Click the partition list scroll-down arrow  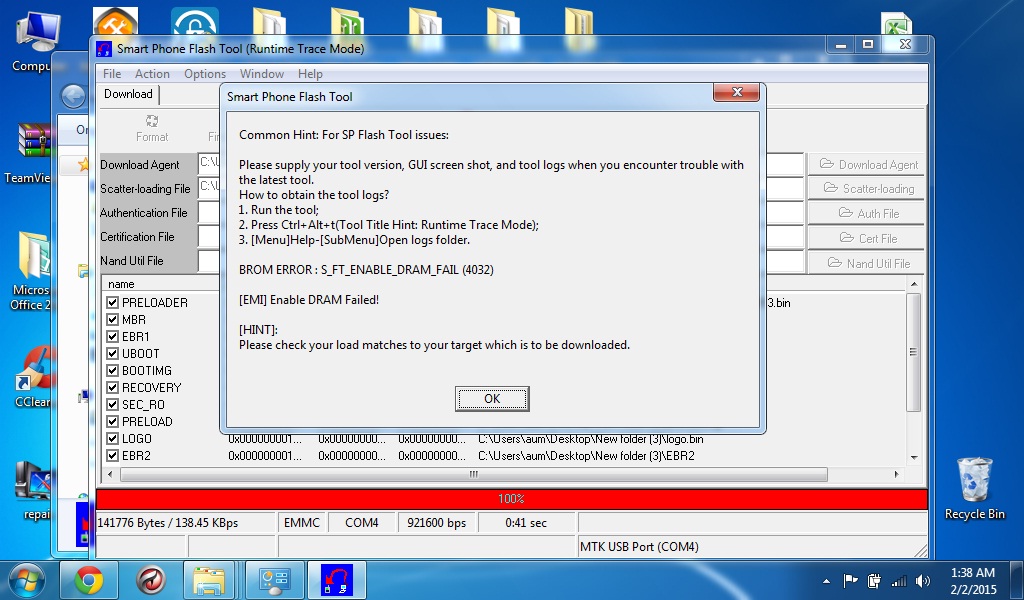coord(914,457)
